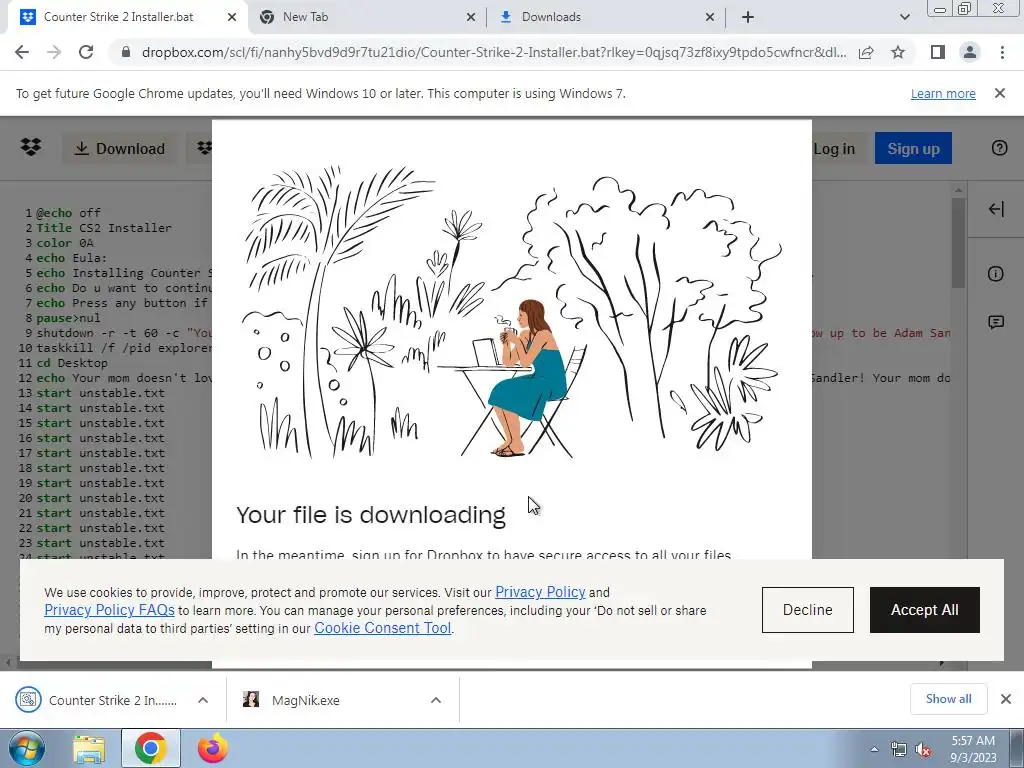Click Learn more about Chrome updates
The width and height of the screenshot is (1024, 768).
(943, 93)
